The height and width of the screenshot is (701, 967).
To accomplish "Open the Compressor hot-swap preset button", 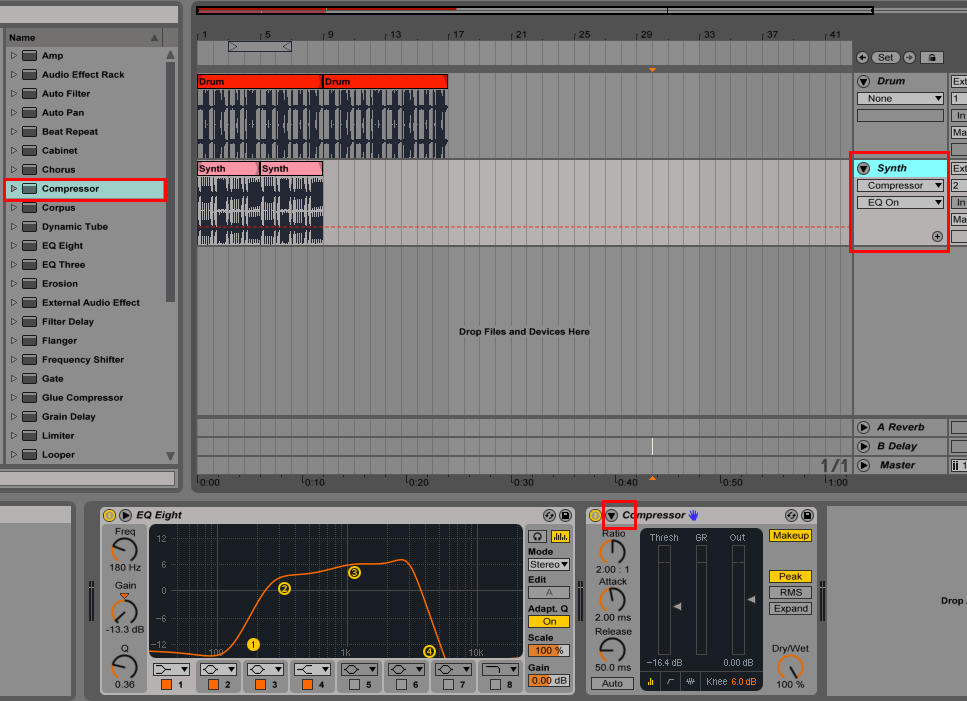I will coord(791,515).
